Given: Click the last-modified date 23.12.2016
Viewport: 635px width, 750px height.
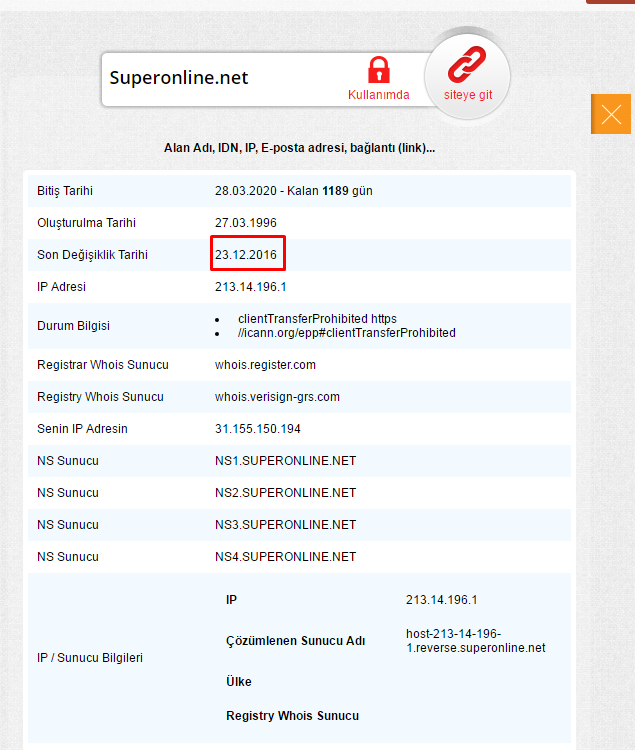Looking at the screenshot, I should 246,255.
